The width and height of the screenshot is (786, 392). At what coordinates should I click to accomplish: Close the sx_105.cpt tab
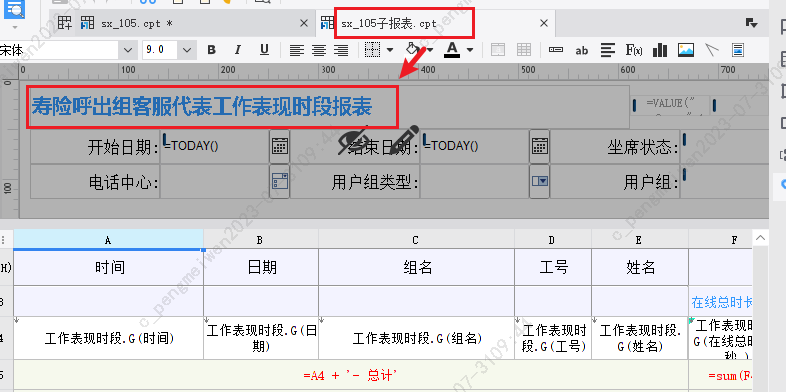[x=304, y=23]
